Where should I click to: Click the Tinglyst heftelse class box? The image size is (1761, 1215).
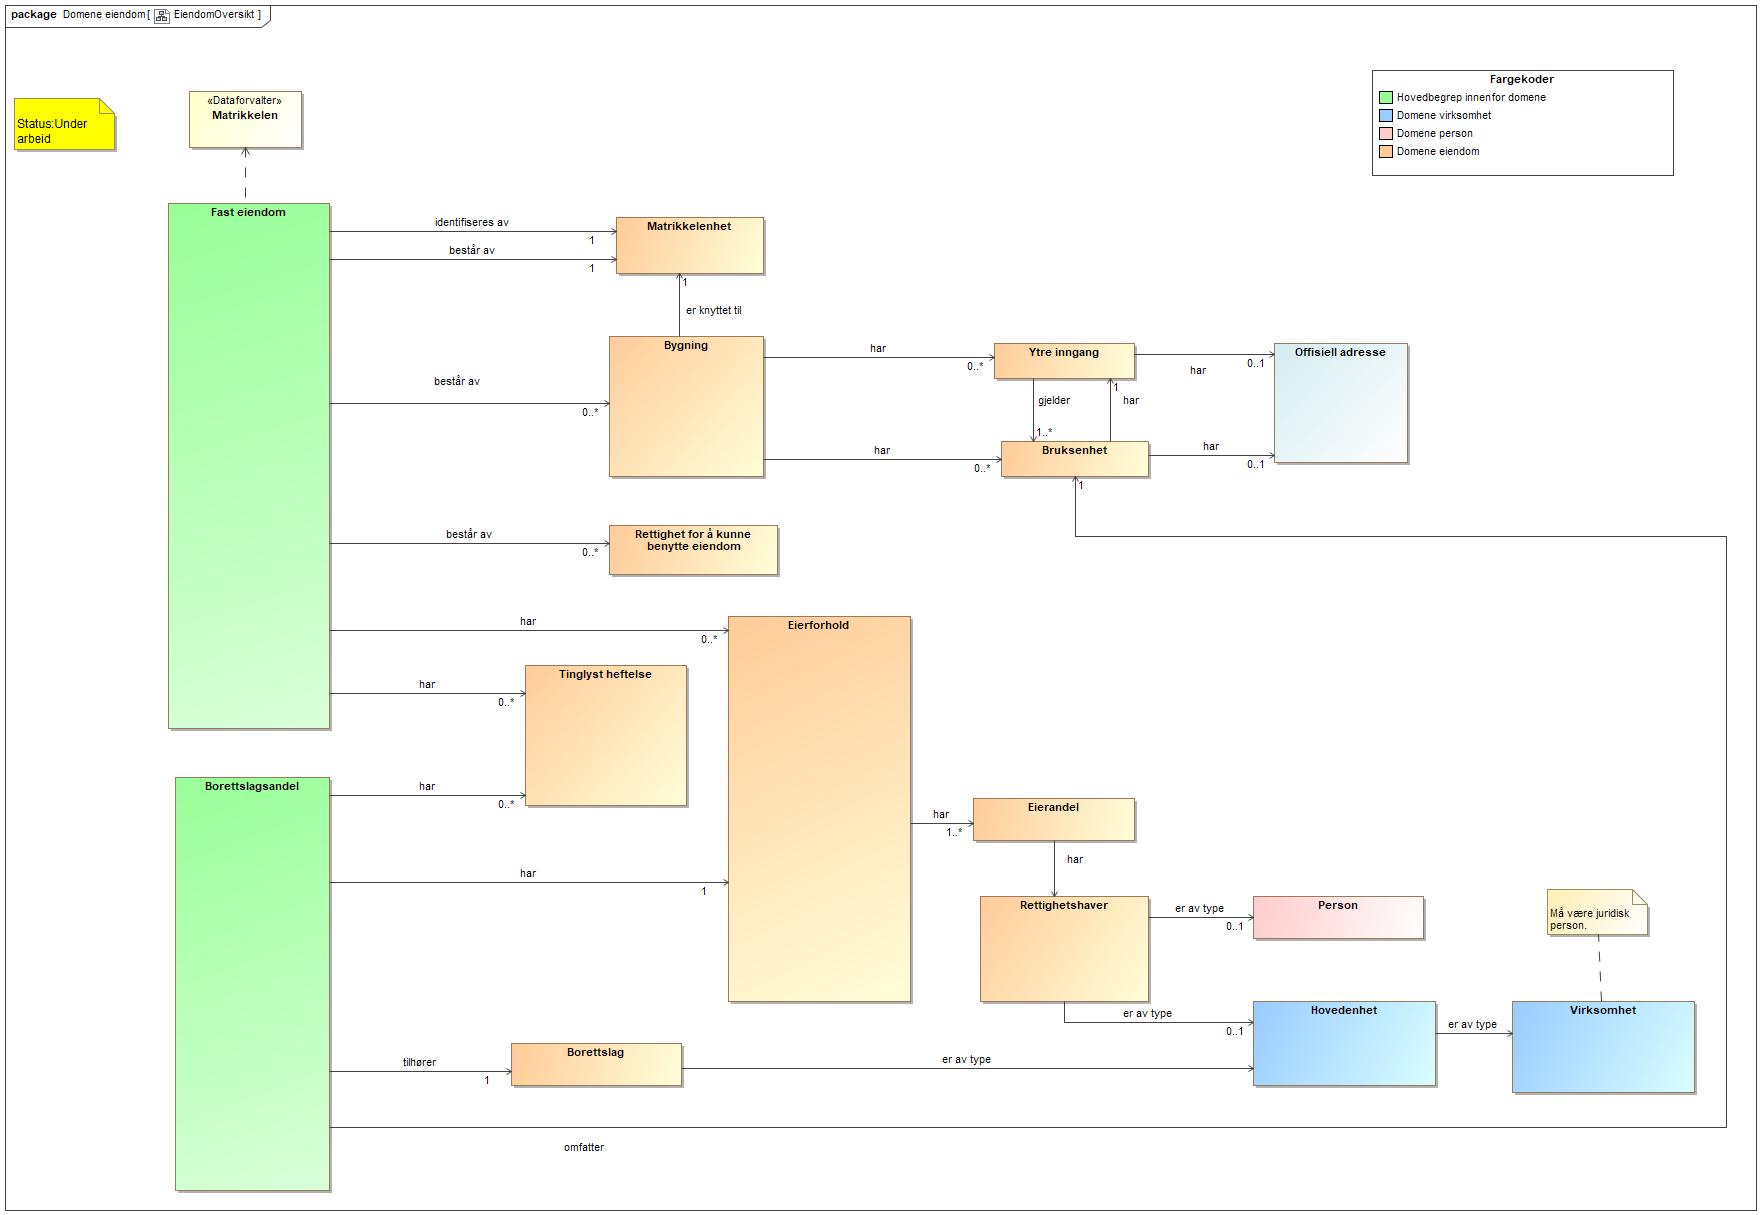pos(605,735)
